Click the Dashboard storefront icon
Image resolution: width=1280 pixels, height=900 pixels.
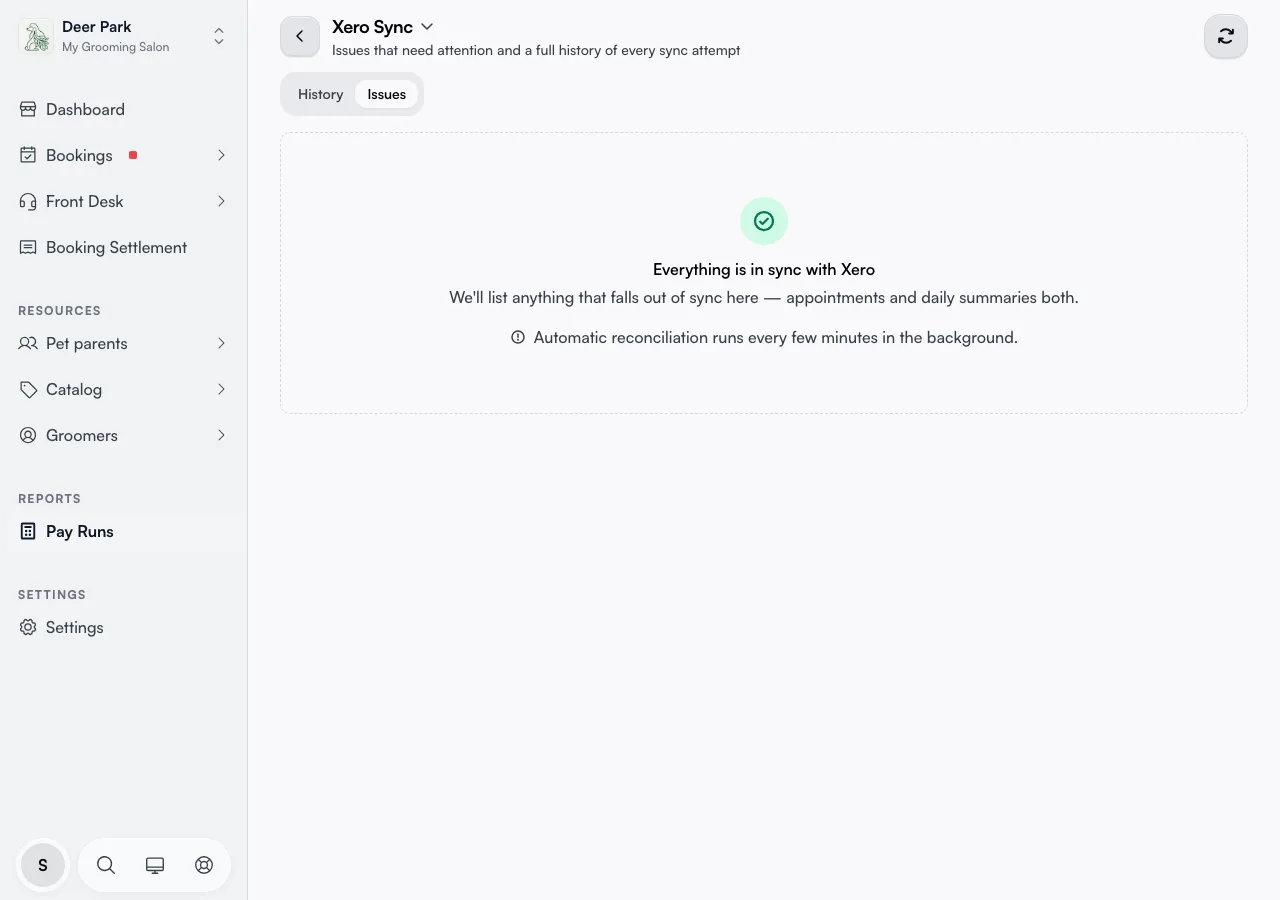tap(28, 109)
